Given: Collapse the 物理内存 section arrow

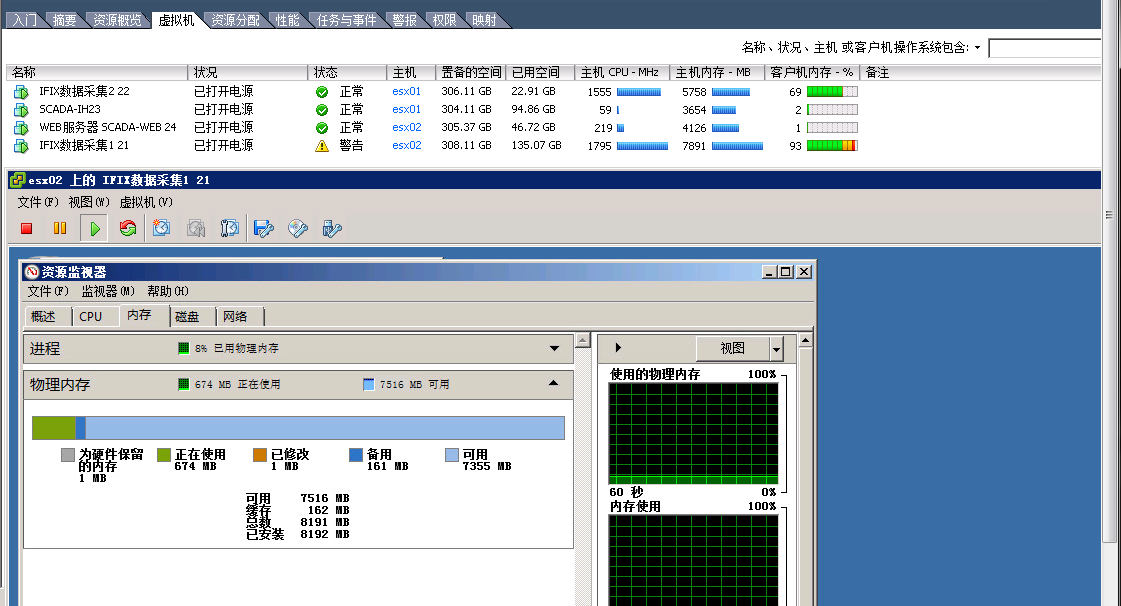Looking at the screenshot, I should [x=553, y=384].
